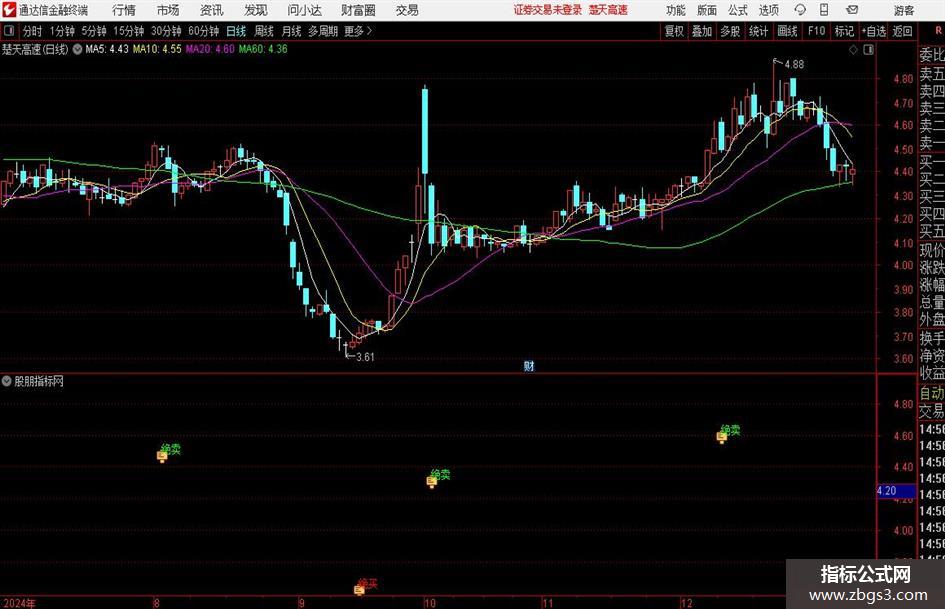Click 证券交易未登录 login notice
The height and width of the screenshot is (609, 945).
548,10
